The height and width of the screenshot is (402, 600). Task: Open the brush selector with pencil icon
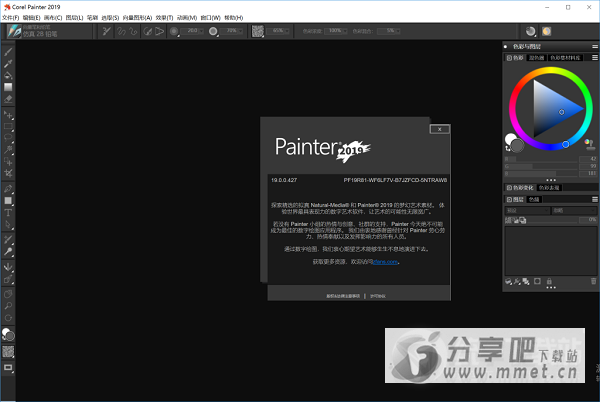(14, 31)
